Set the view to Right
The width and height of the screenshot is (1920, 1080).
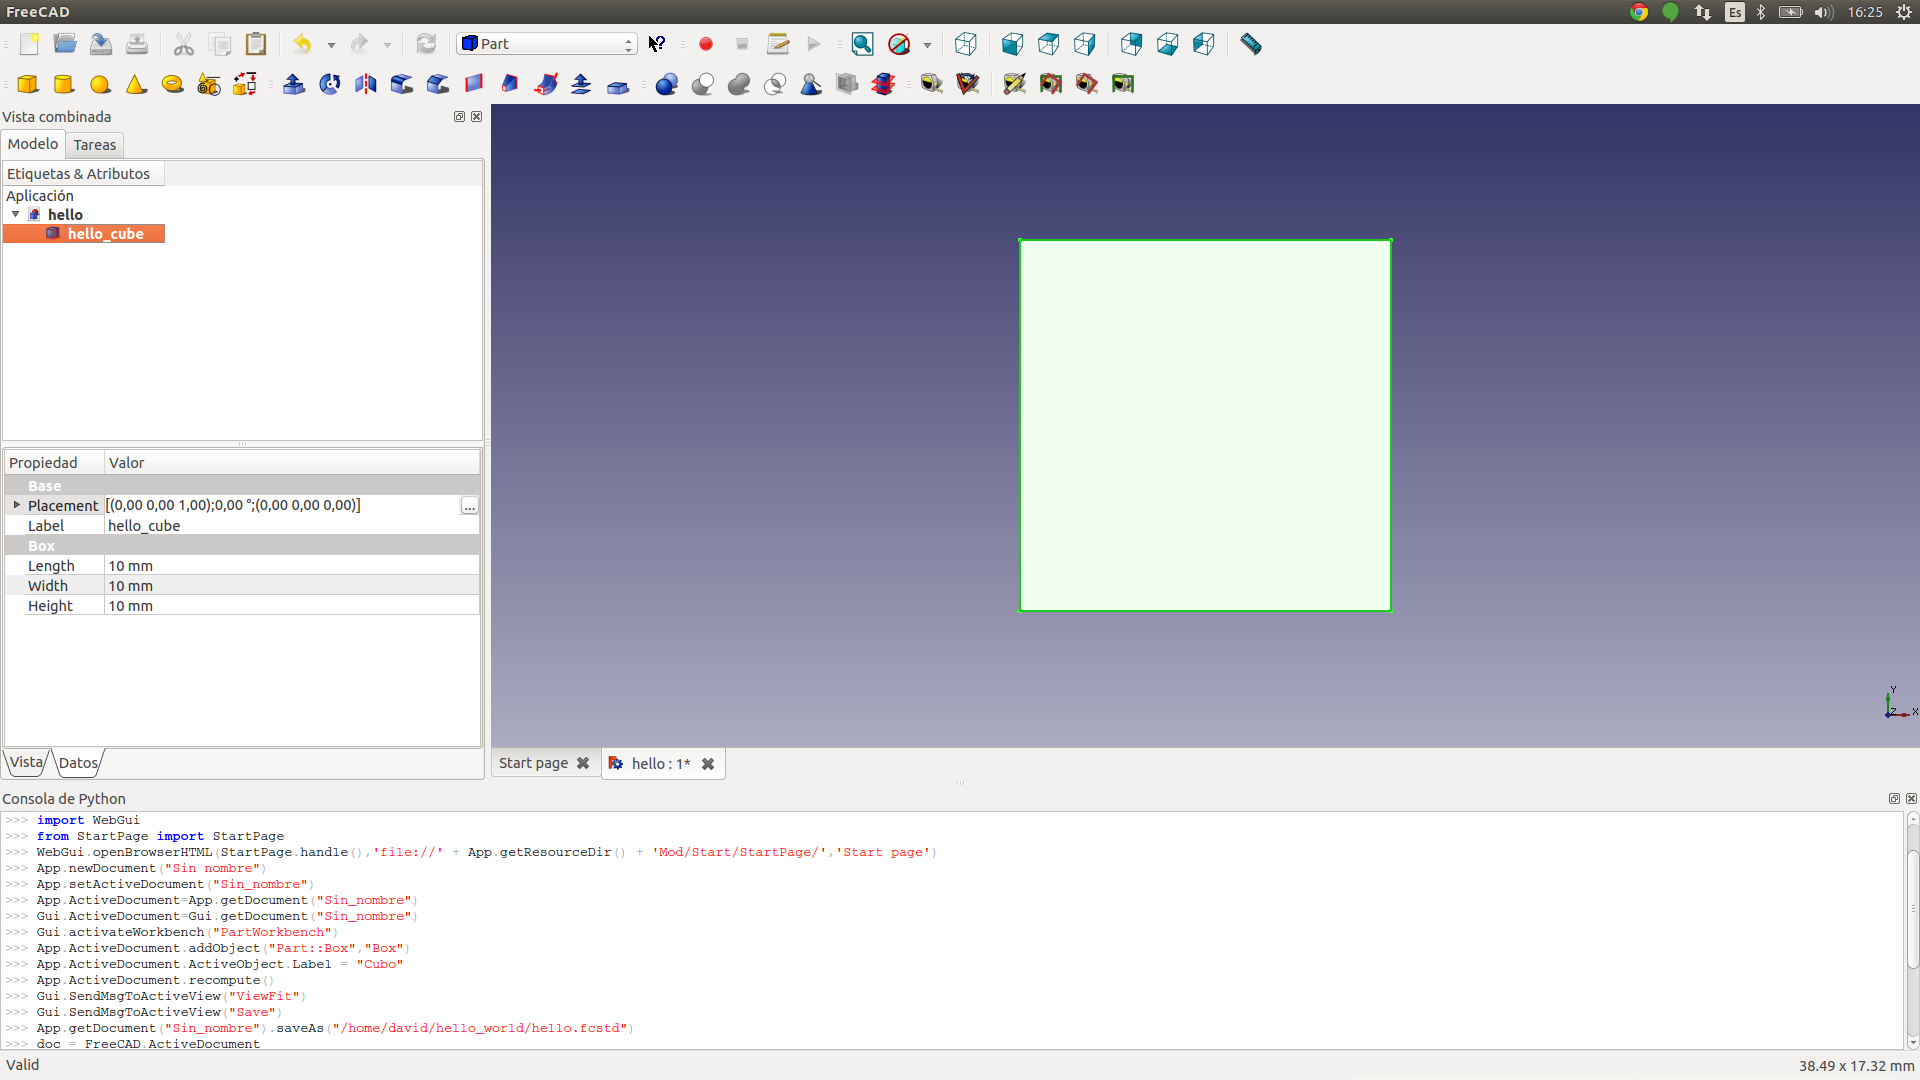pos(1085,44)
